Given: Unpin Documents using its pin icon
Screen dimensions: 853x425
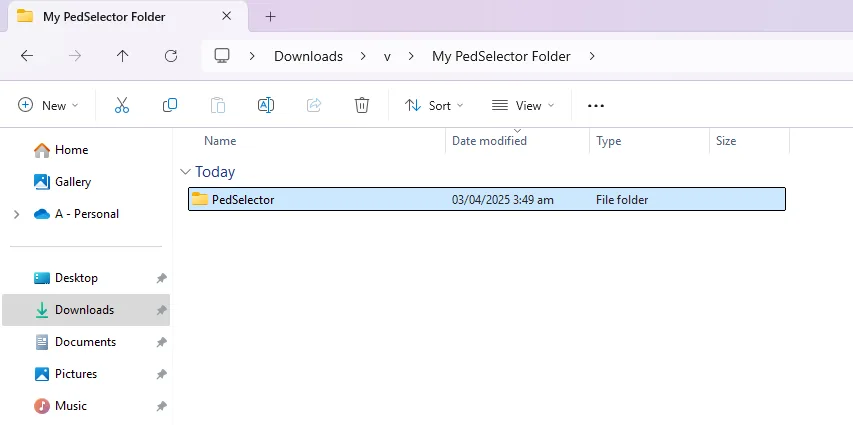Looking at the screenshot, I should 161,342.
